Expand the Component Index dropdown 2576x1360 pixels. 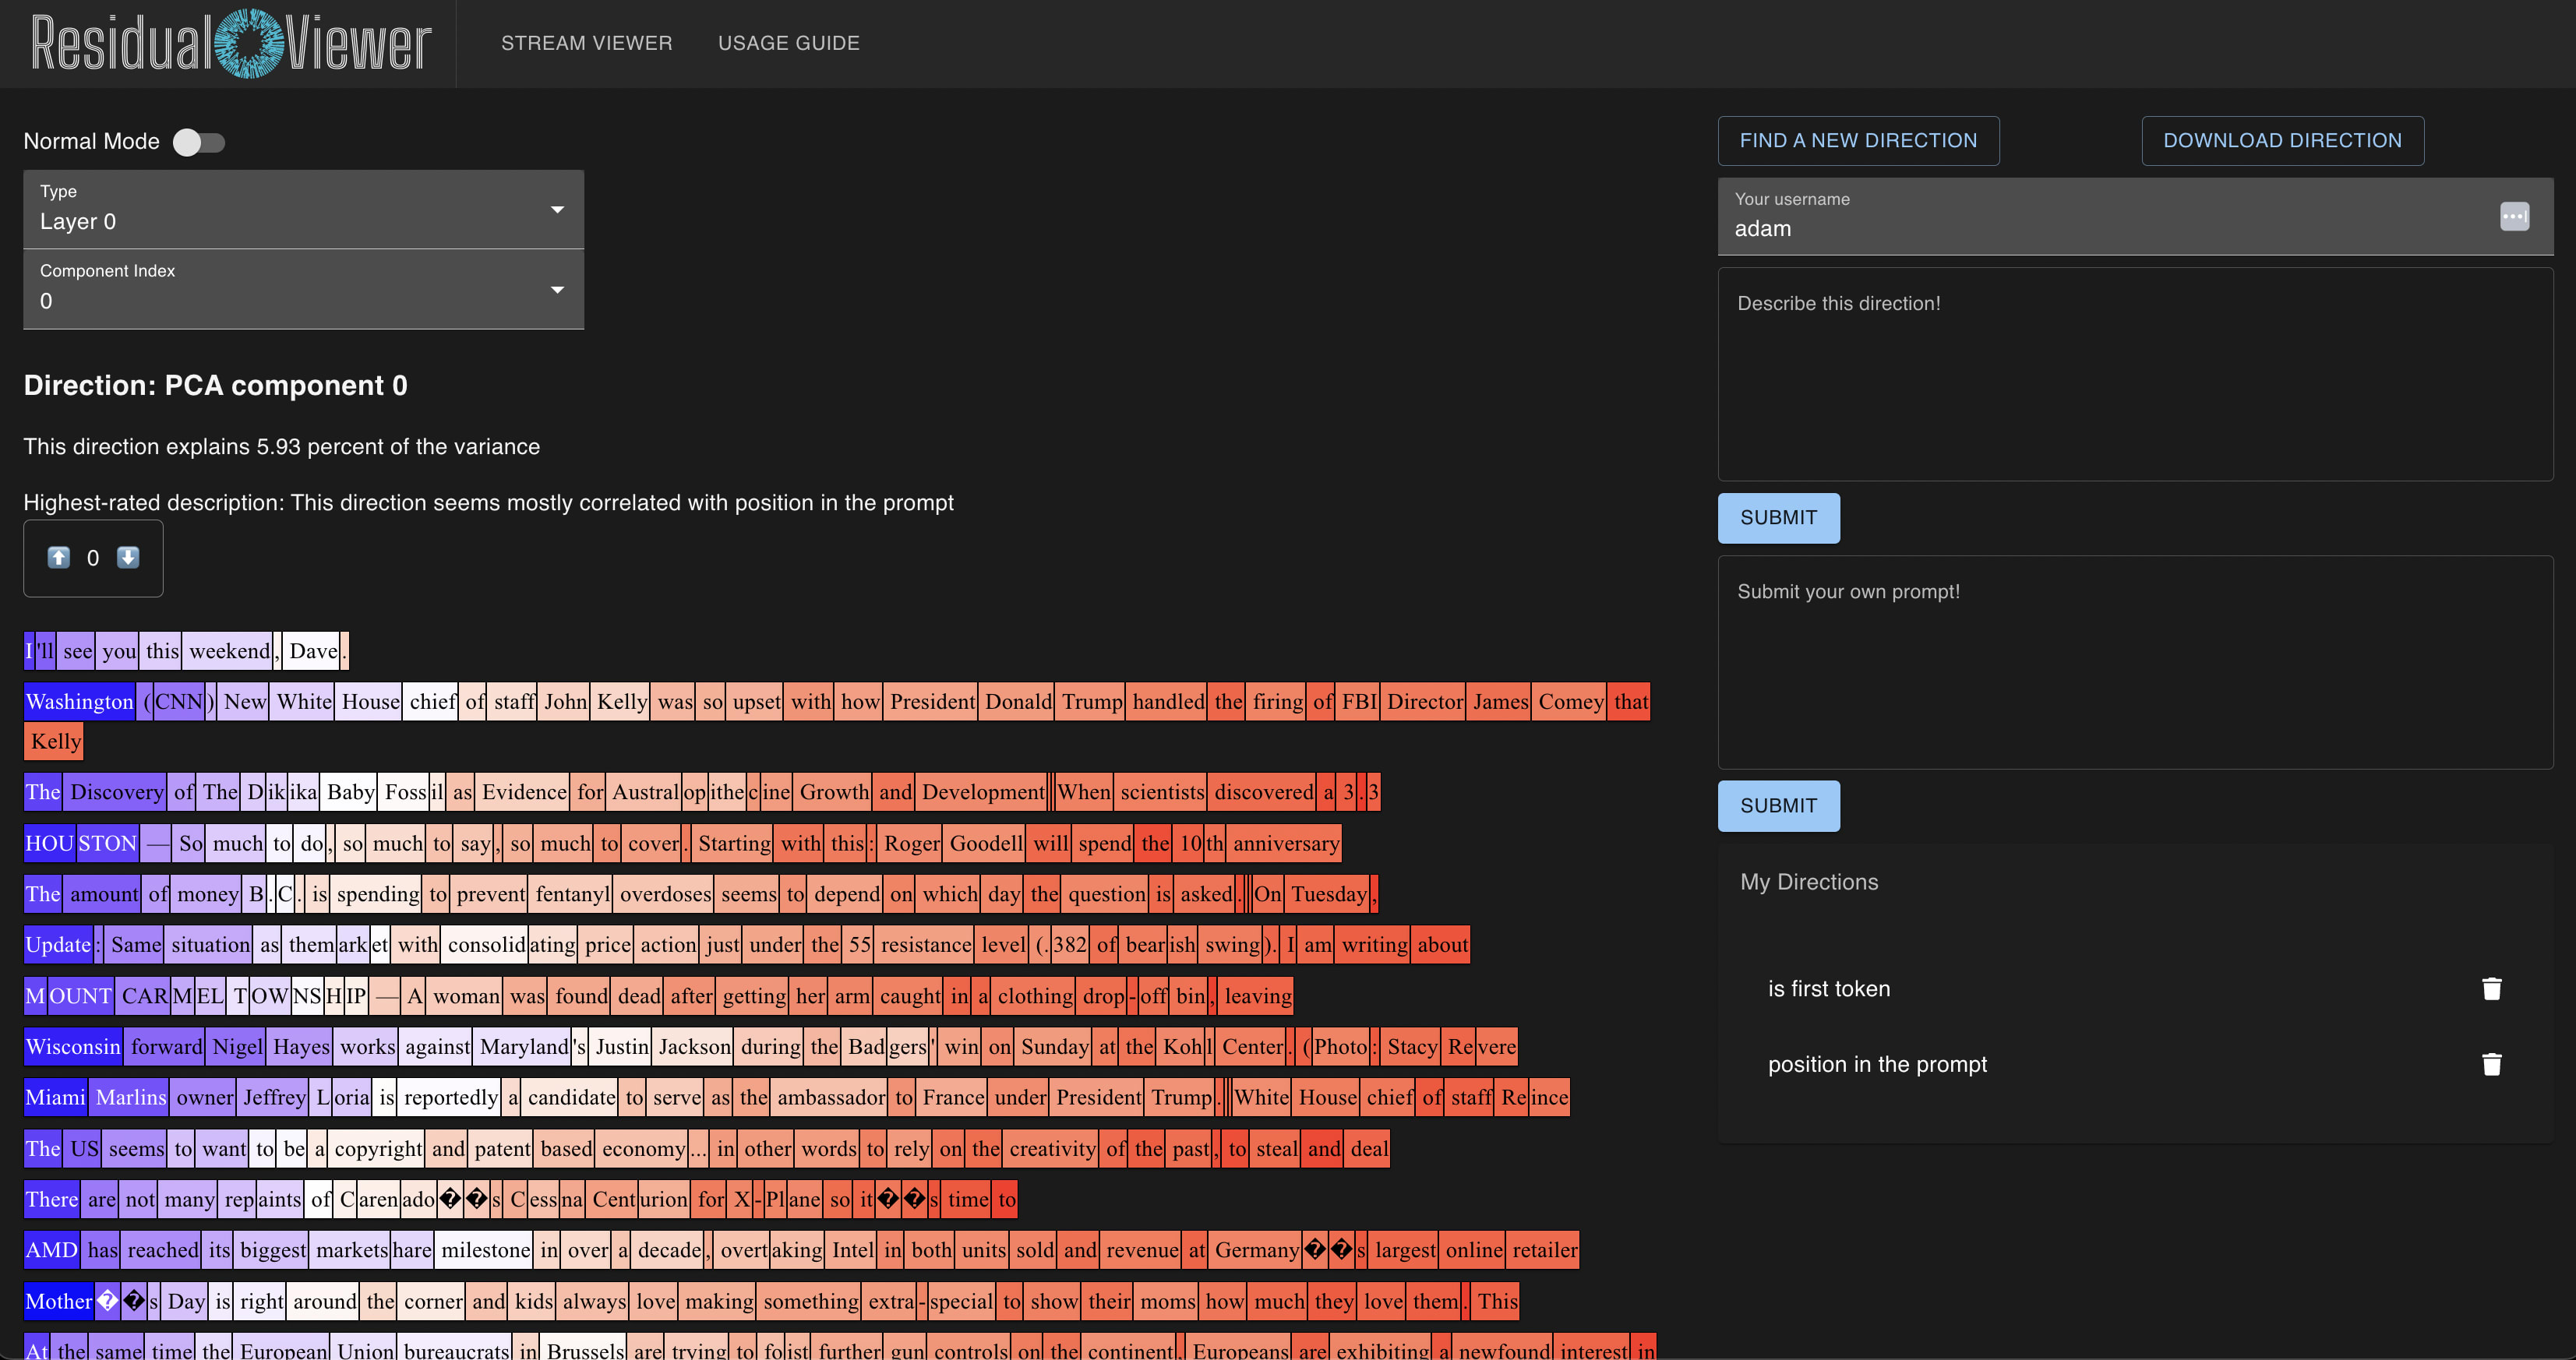[303, 289]
